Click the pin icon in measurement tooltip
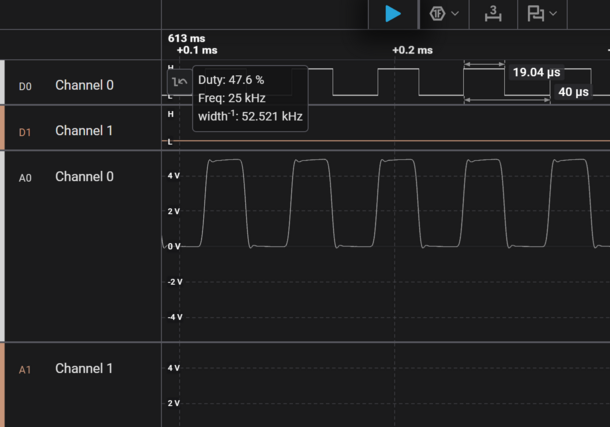The image size is (610, 427). (180, 80)
